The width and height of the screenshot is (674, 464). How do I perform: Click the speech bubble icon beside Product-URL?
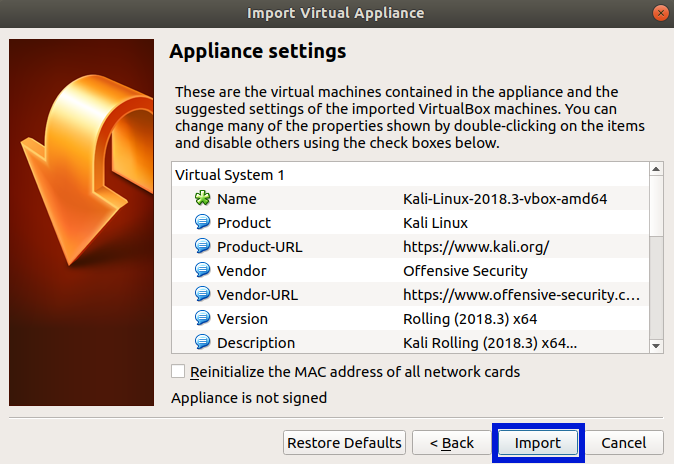click(202, 246)
